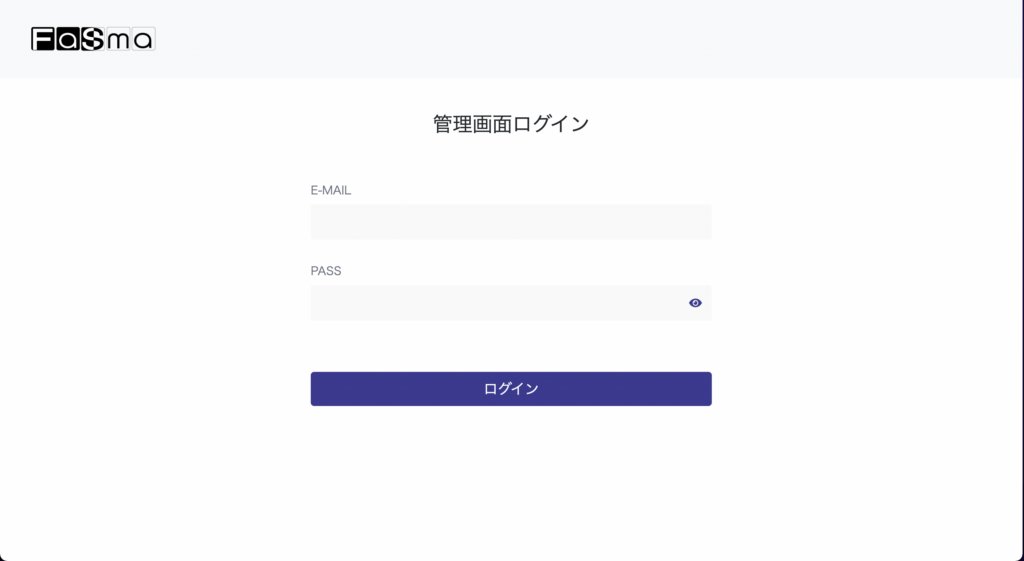The image size is (1024, 561).
Task: Click the E-MAIL field label
Action: 331,190
